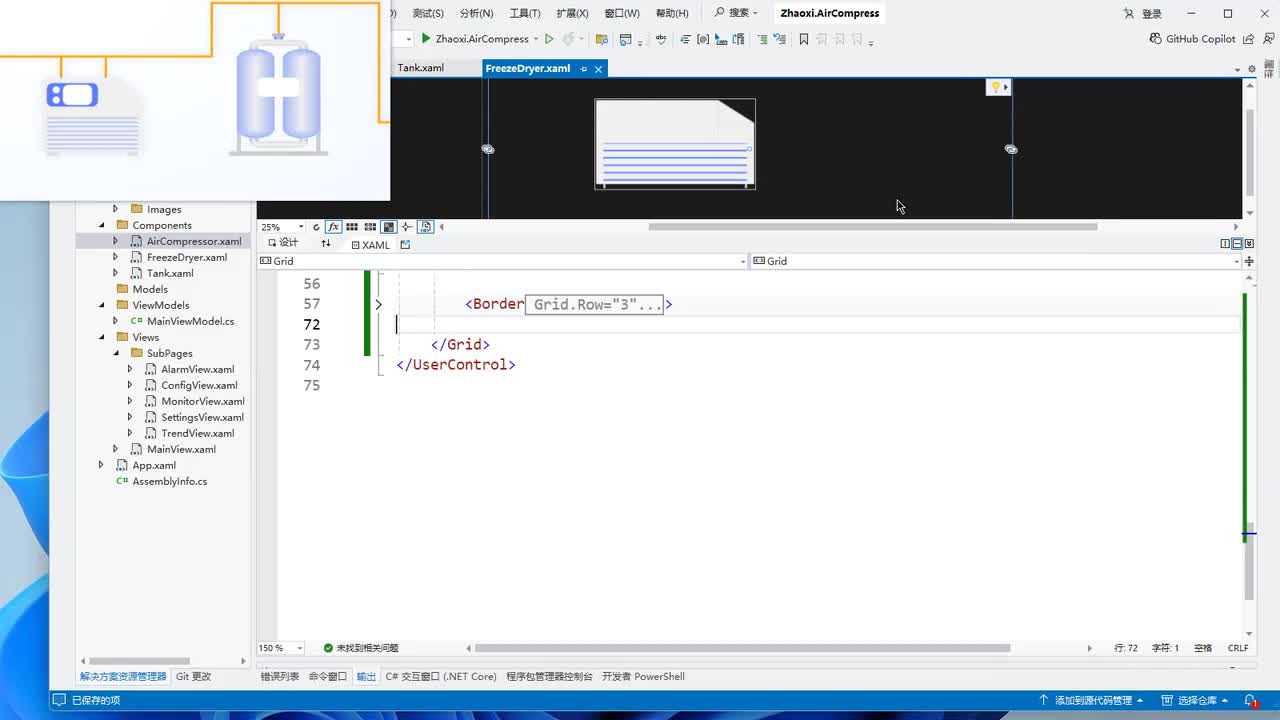Pin the FreezeDryer.xaml tab
The width and height of the screenshot is (1280, 720).
584,69
